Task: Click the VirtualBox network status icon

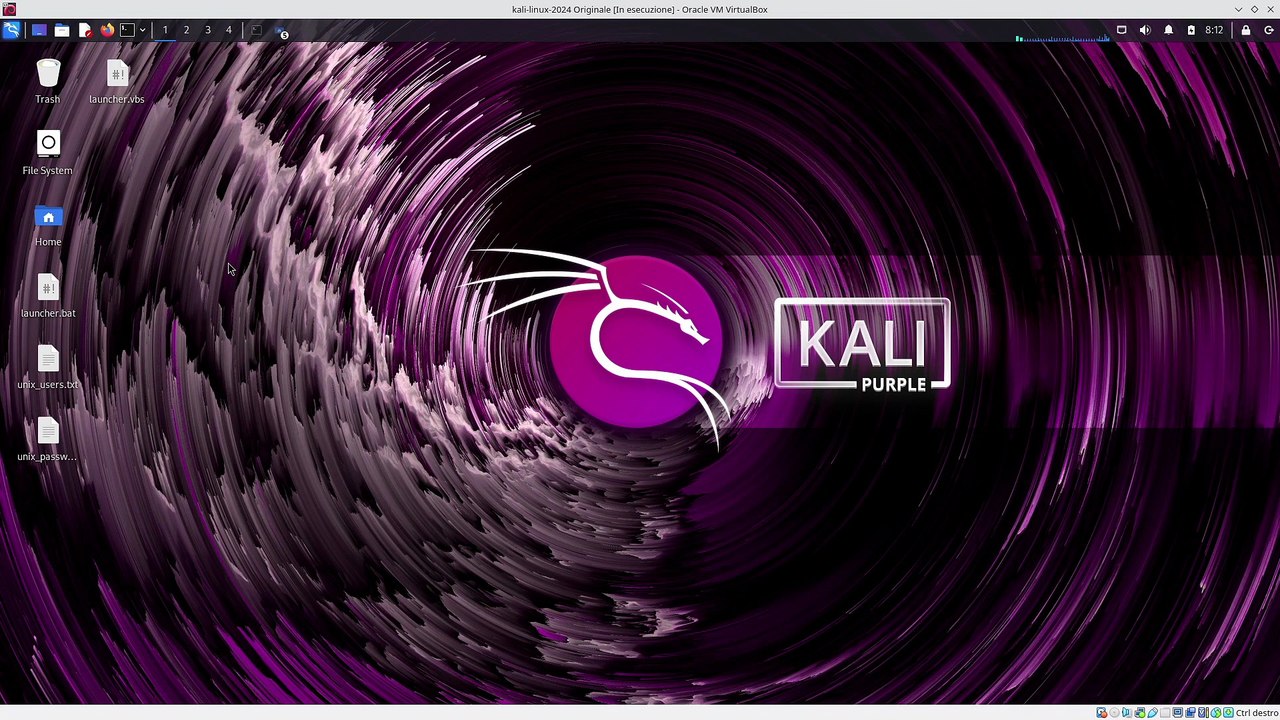Action: click(1140, 713)
